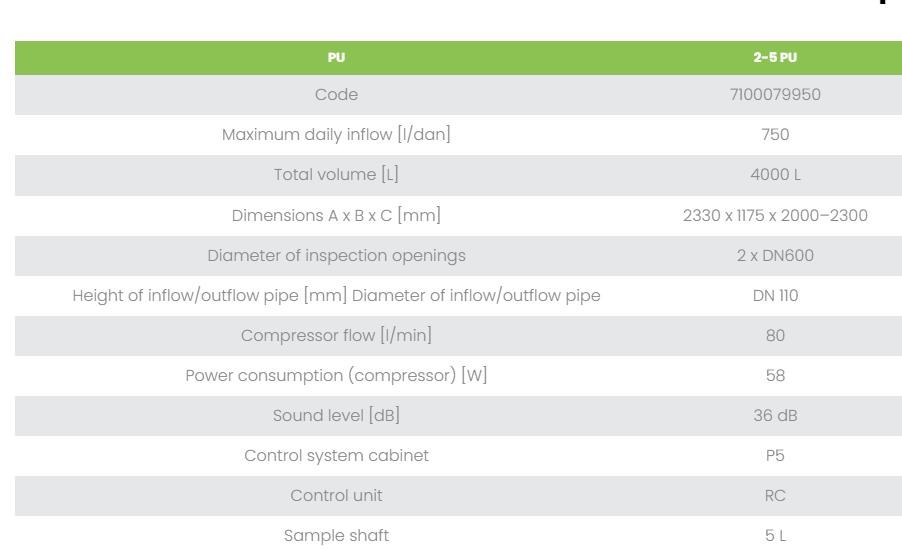
Task: Click the Total volume row label
Action: pyautogui.click(x=336, y=174)
